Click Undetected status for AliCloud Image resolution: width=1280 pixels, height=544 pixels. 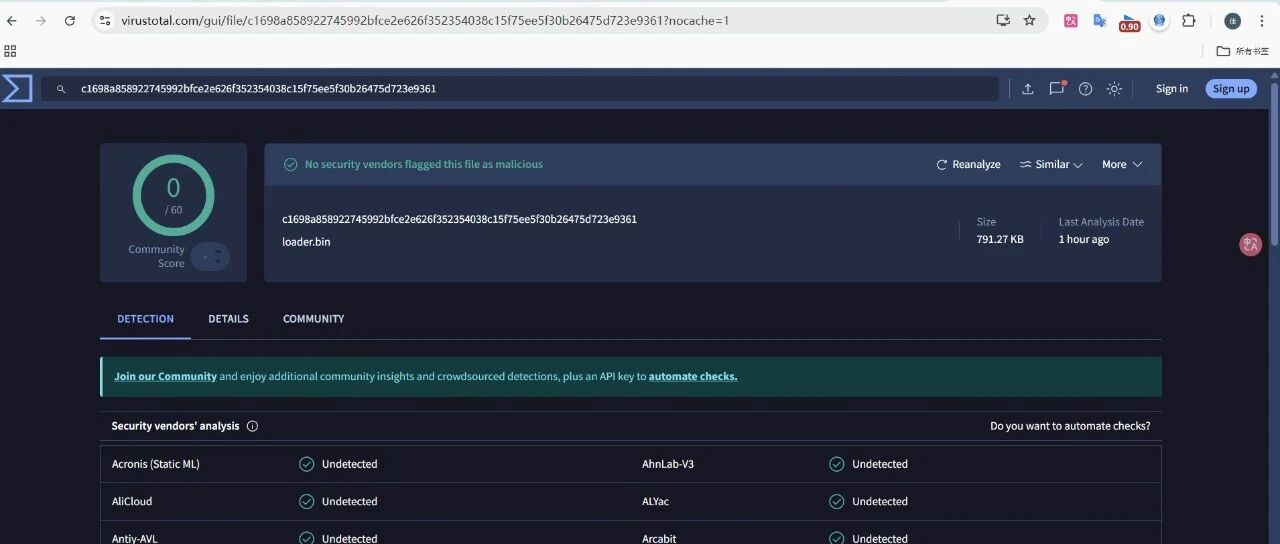338,502
